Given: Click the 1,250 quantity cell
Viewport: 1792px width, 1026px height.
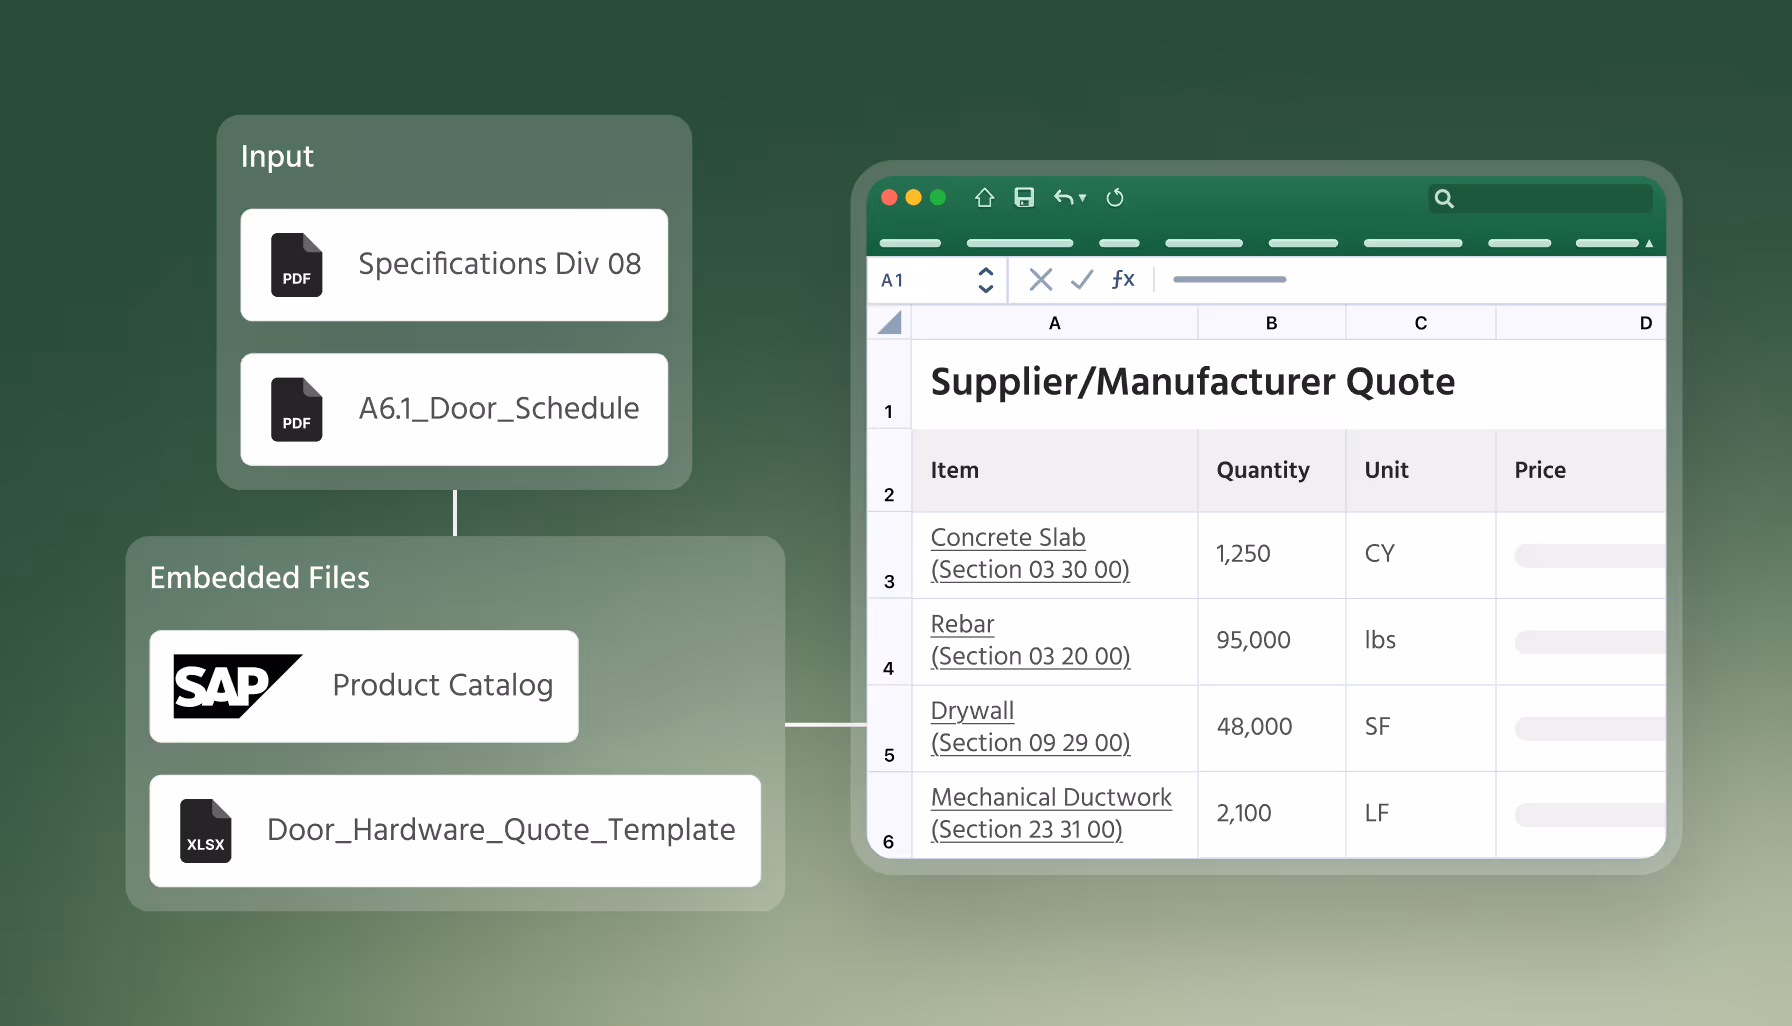Looking at the screenshot, I should point(1271,556).
